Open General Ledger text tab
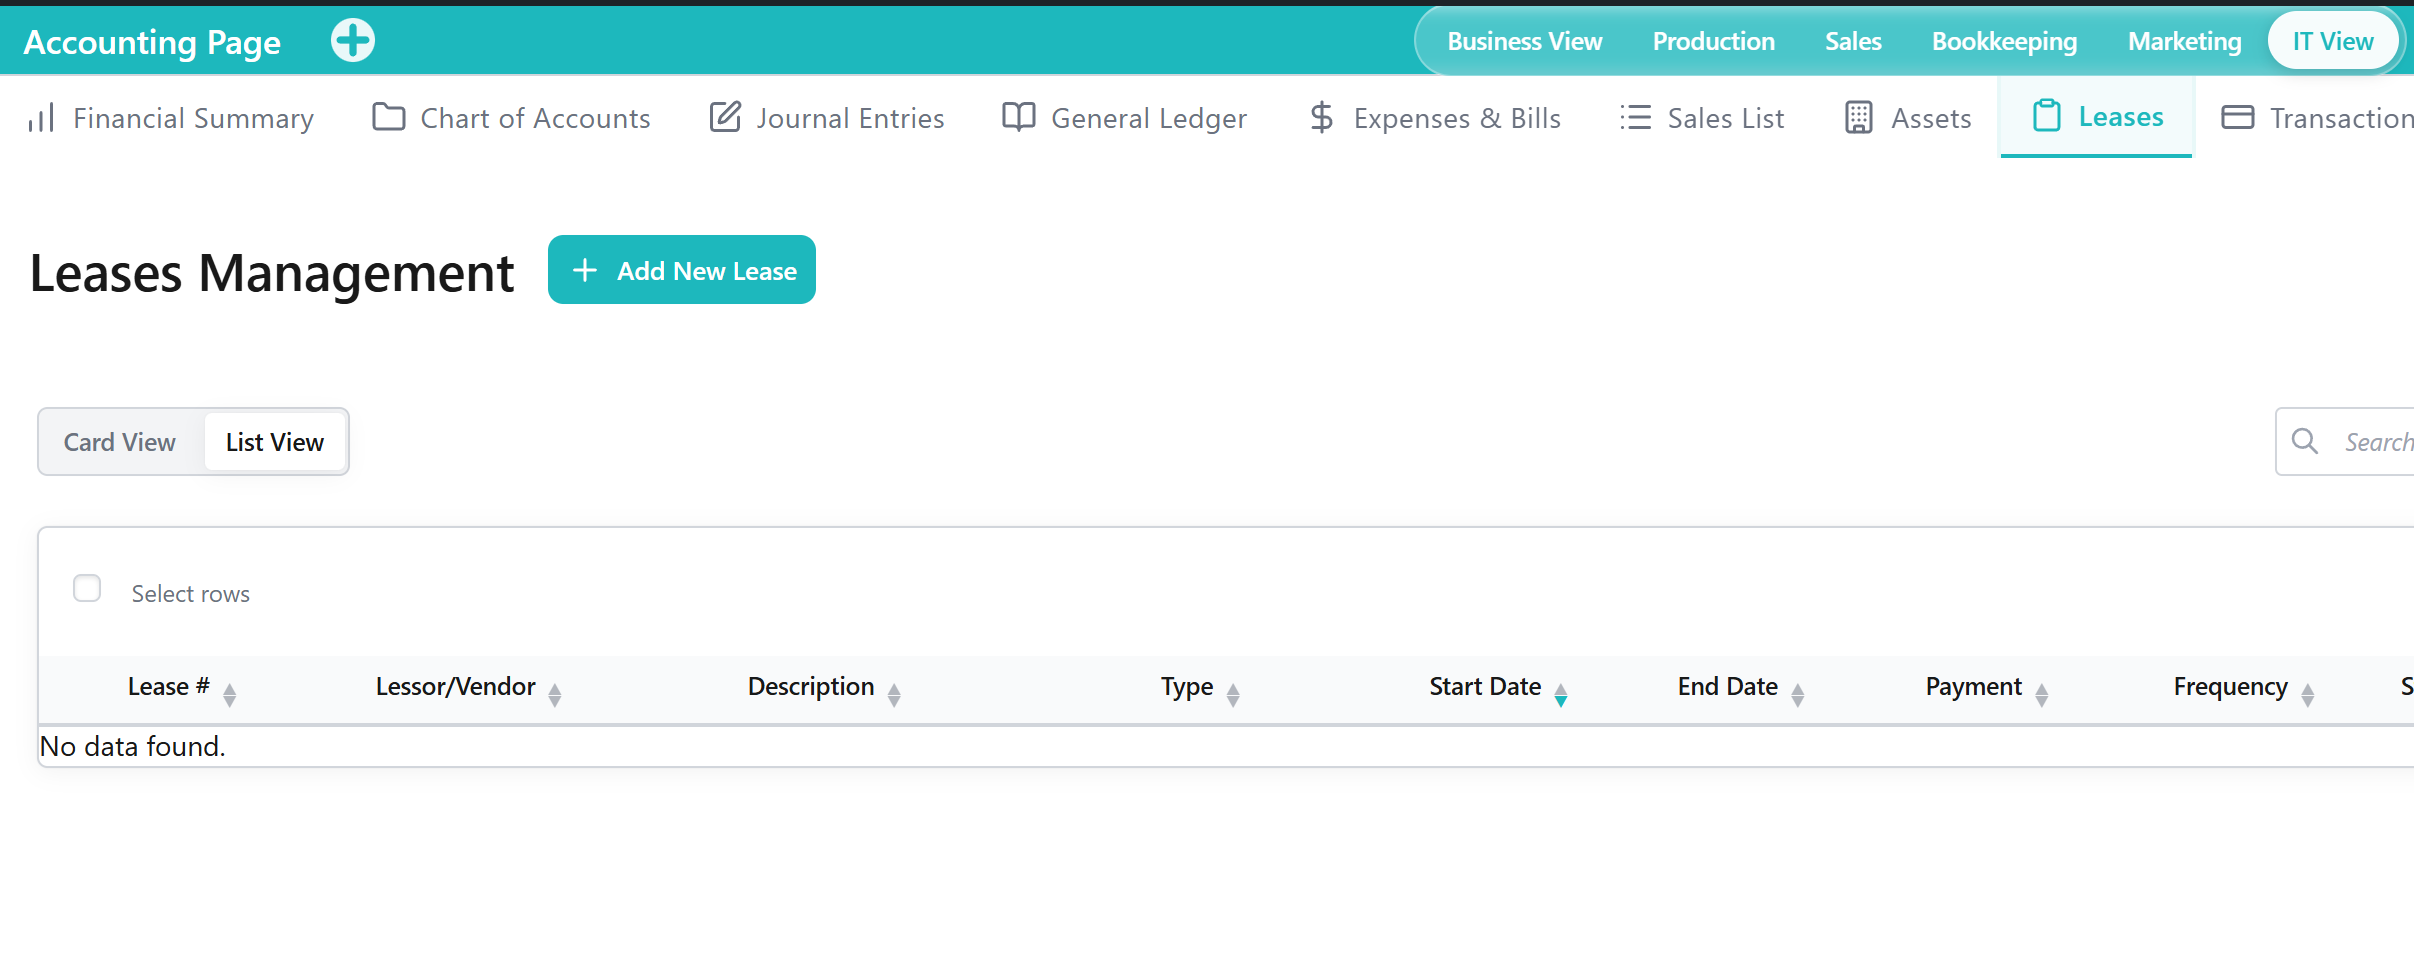 pos(1149,118)
